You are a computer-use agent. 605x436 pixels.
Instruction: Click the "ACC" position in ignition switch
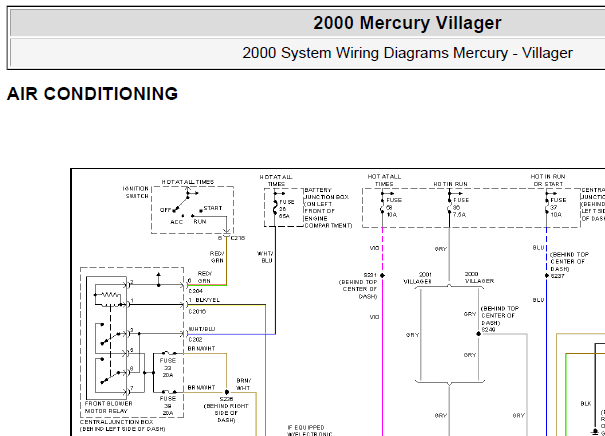pos(176,222)
